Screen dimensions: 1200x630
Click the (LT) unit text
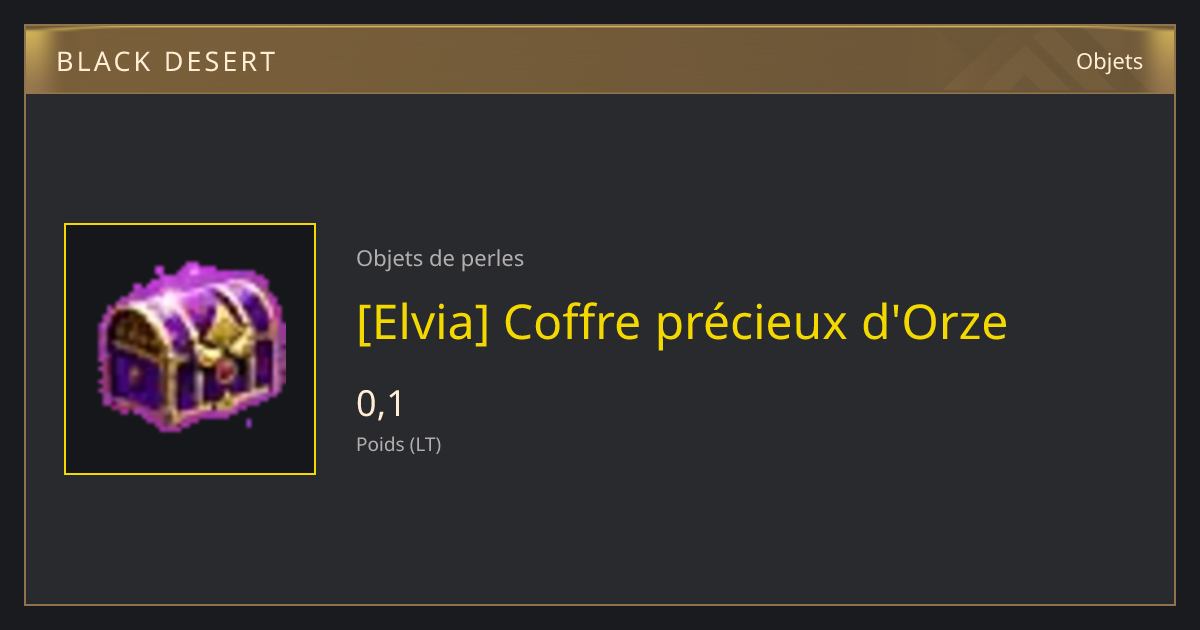pos(425,445)
